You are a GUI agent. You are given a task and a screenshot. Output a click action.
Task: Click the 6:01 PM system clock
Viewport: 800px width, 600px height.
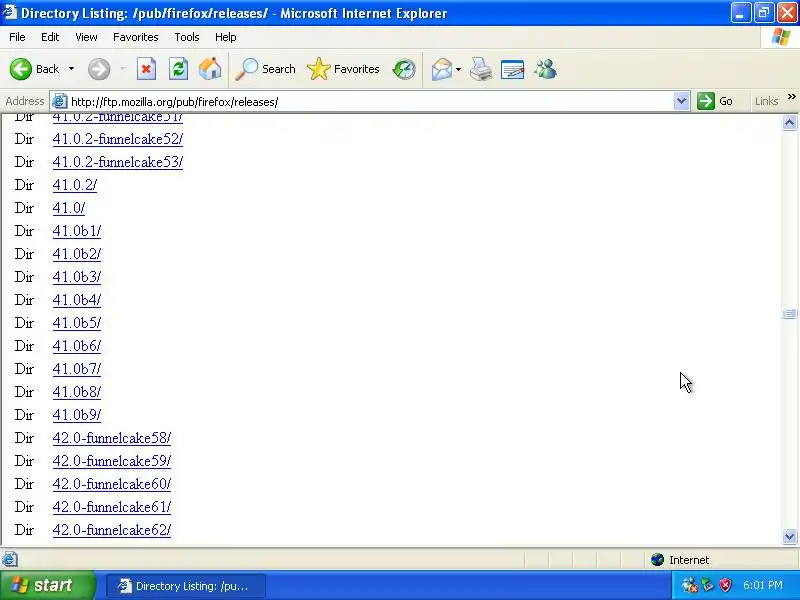tap(763, 585)
